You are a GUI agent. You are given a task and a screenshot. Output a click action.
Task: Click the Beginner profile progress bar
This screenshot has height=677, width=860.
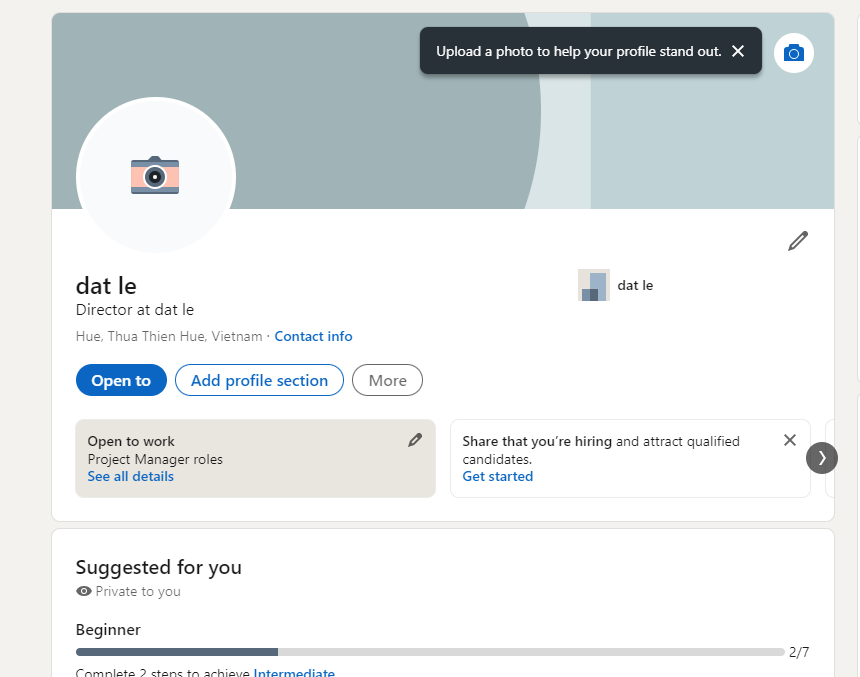[430, 652]
